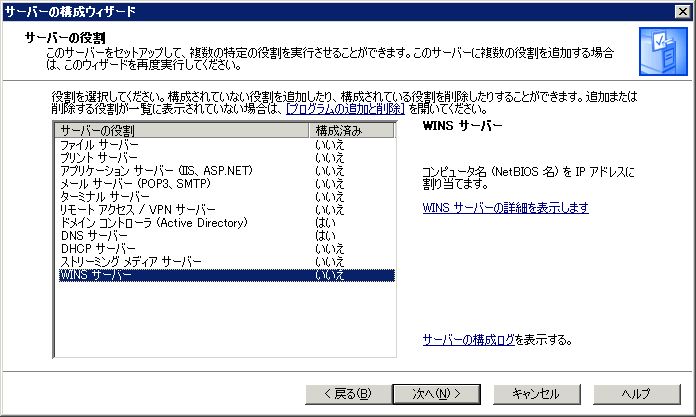696x417 pixels.
Task: Select ストリーミング メディア サーバー role
Action: (227, 262)
